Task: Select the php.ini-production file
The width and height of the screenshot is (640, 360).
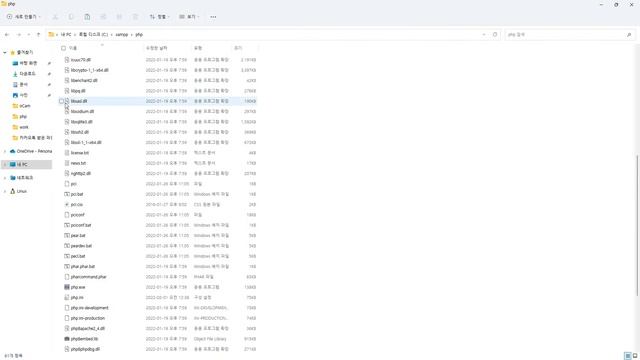Action: coord(88,318)
